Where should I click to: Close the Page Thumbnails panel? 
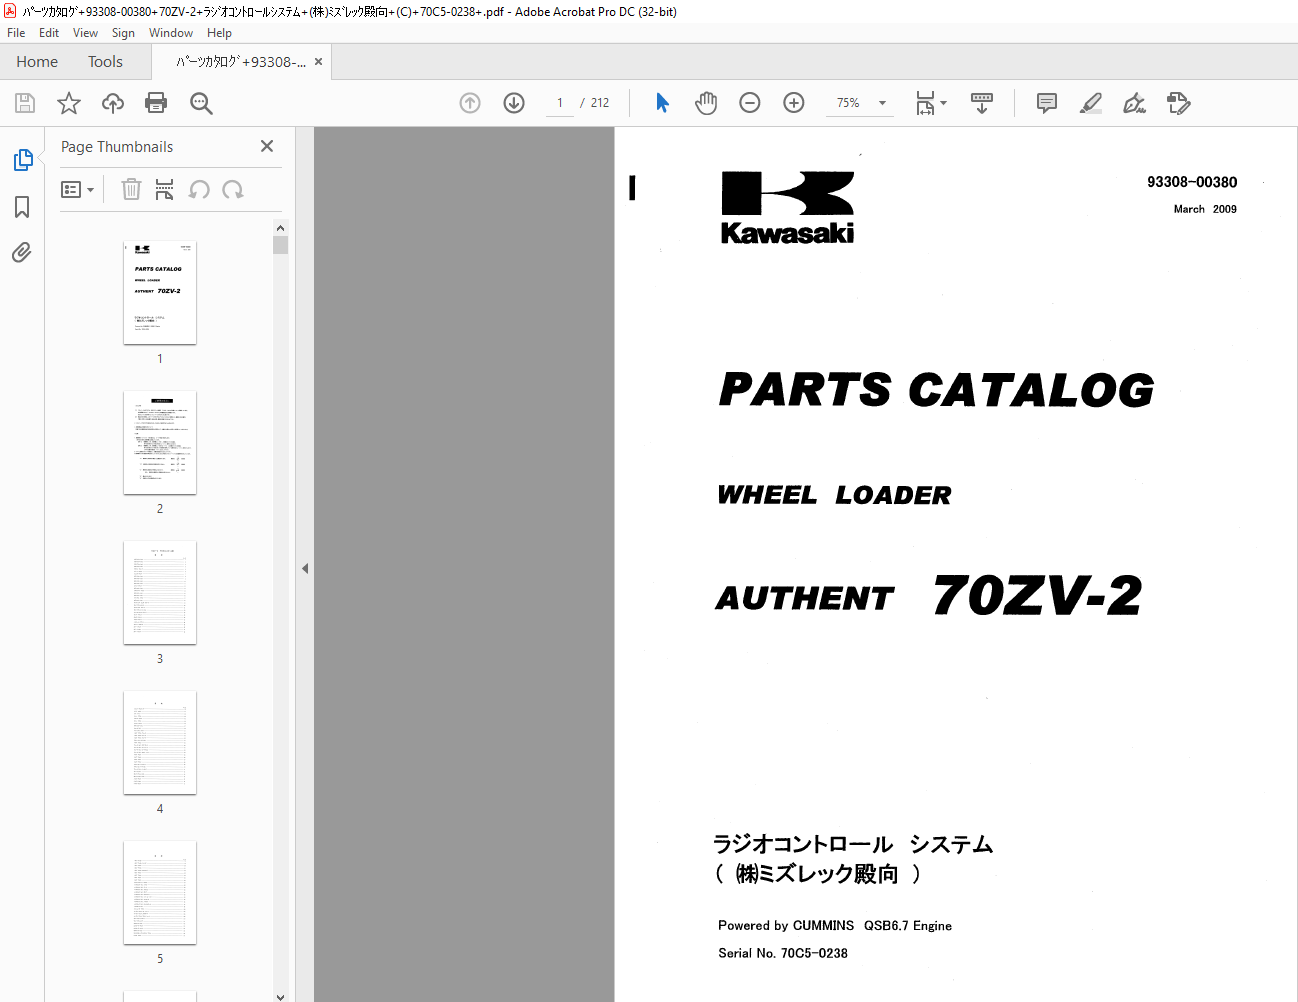(x=267, y=146)
